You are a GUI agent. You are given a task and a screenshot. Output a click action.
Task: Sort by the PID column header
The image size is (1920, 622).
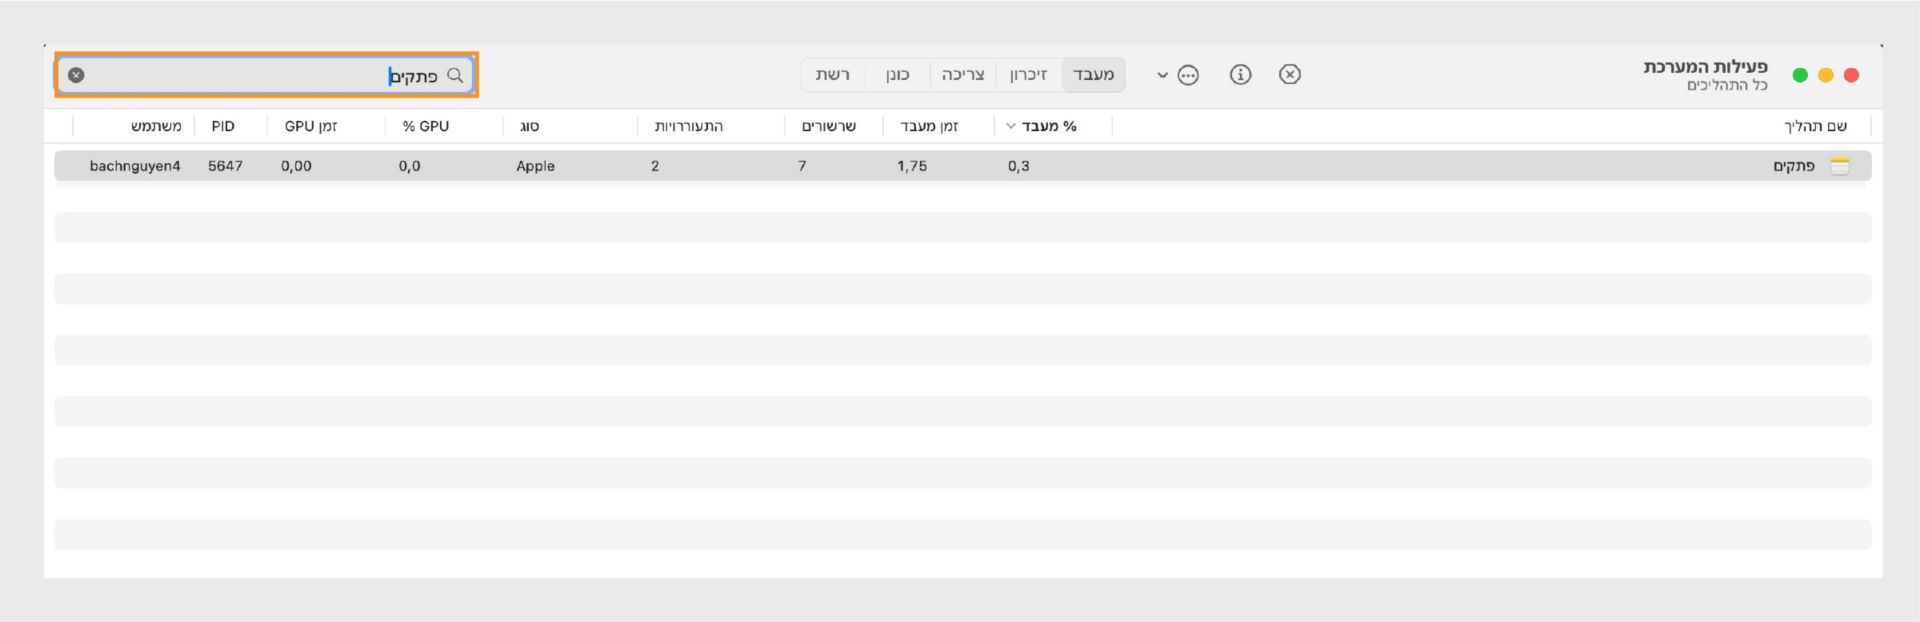[223, 126]
